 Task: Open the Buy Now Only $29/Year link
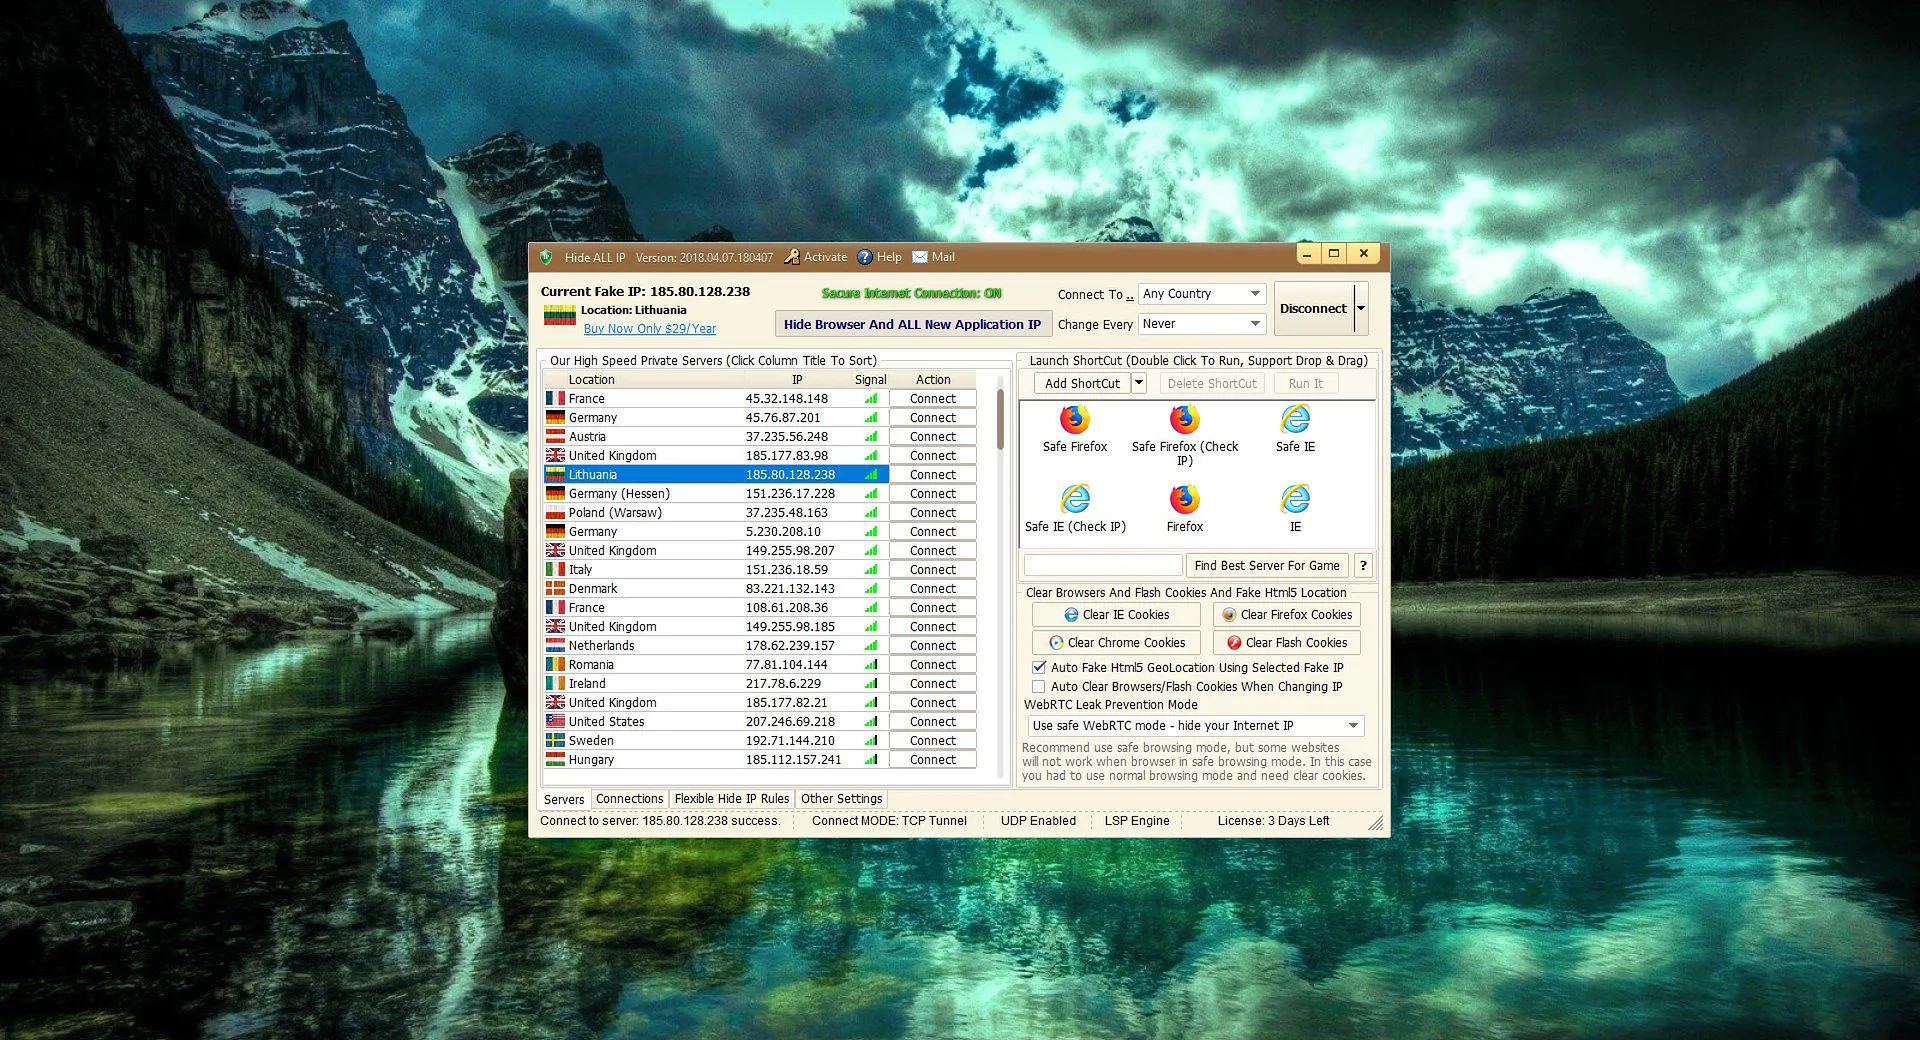click(650, 329)
